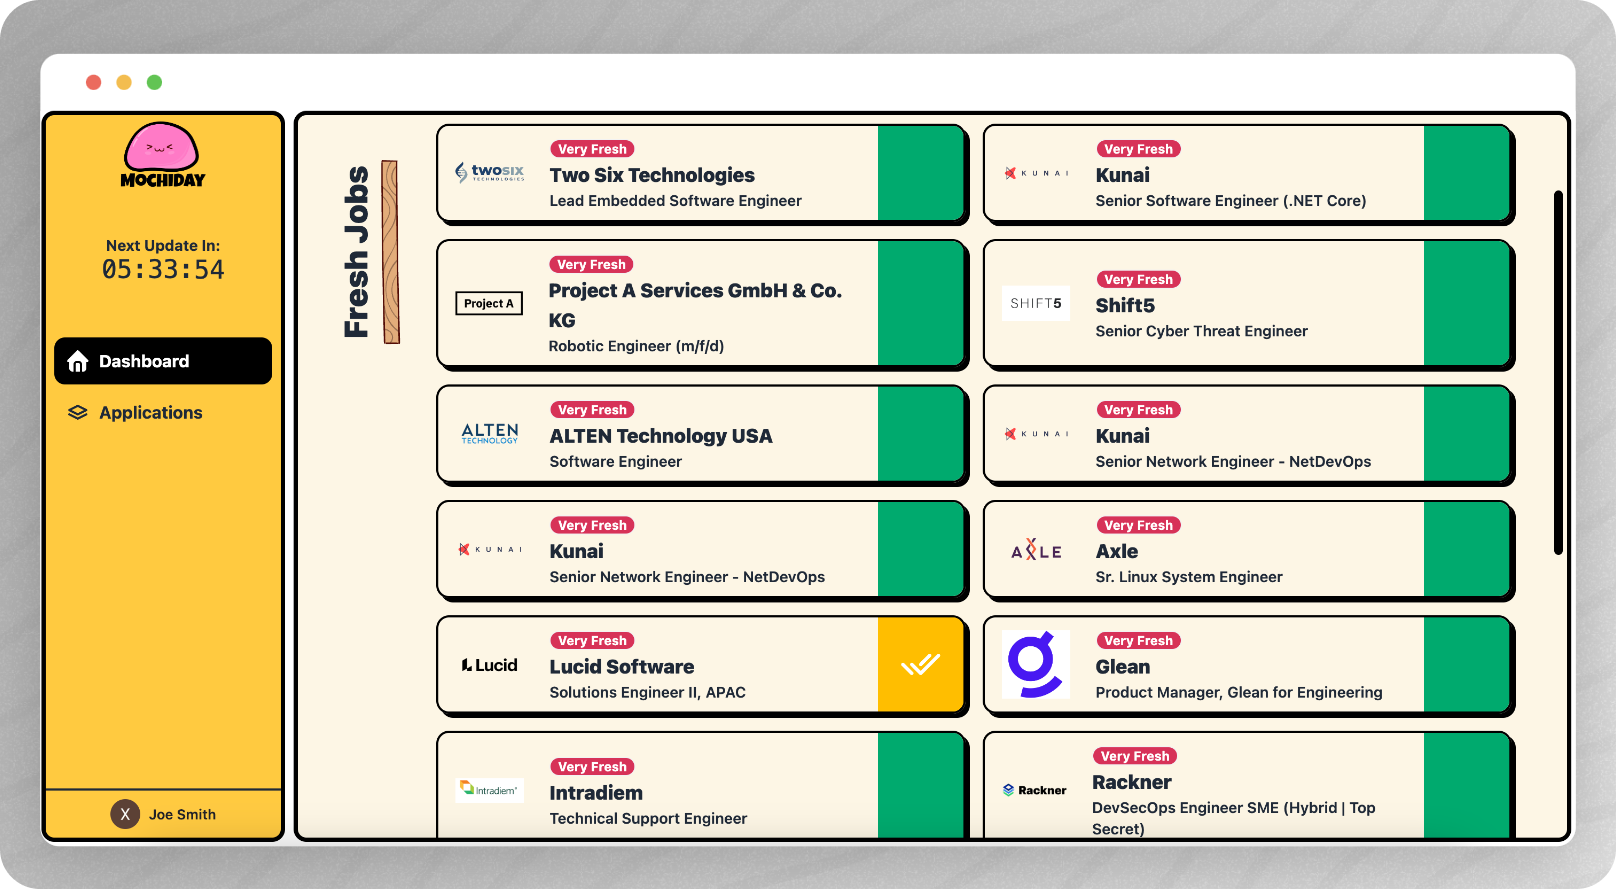Click the Project A company logo

(x=490, y=303)
